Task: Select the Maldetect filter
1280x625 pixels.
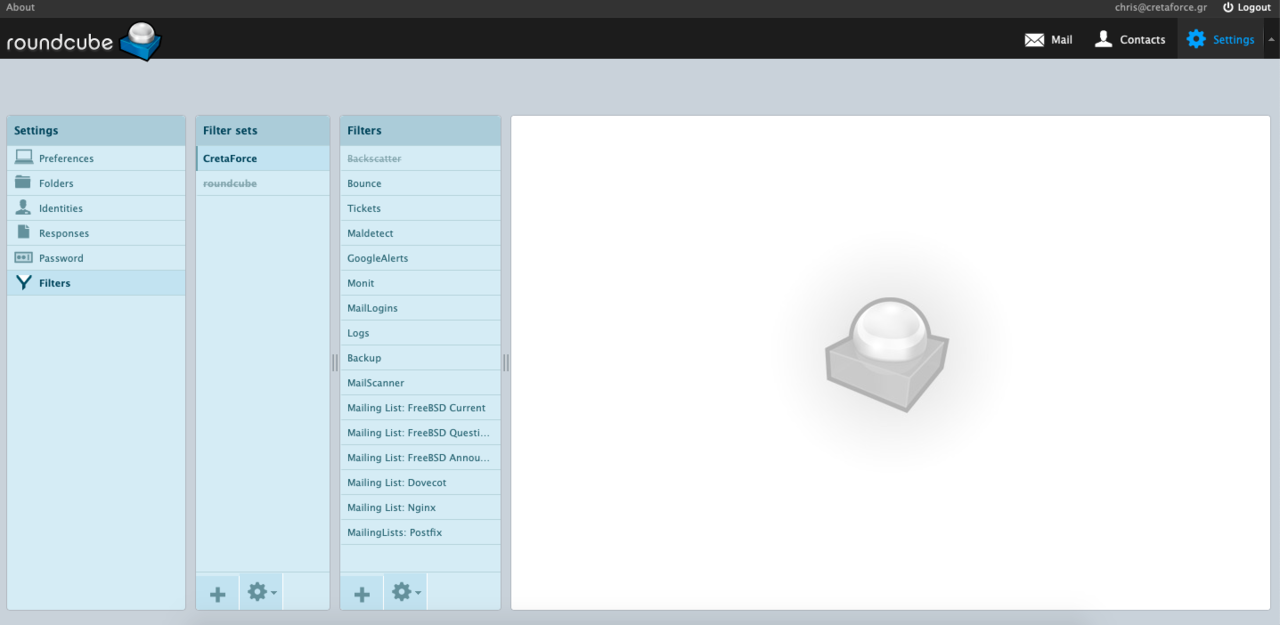Action: 420,233
